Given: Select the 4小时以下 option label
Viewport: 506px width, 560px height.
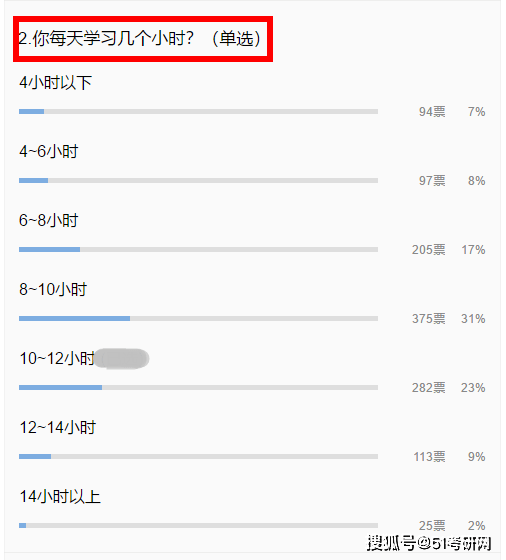Looking at the screenshot, I should click(56, 83).
